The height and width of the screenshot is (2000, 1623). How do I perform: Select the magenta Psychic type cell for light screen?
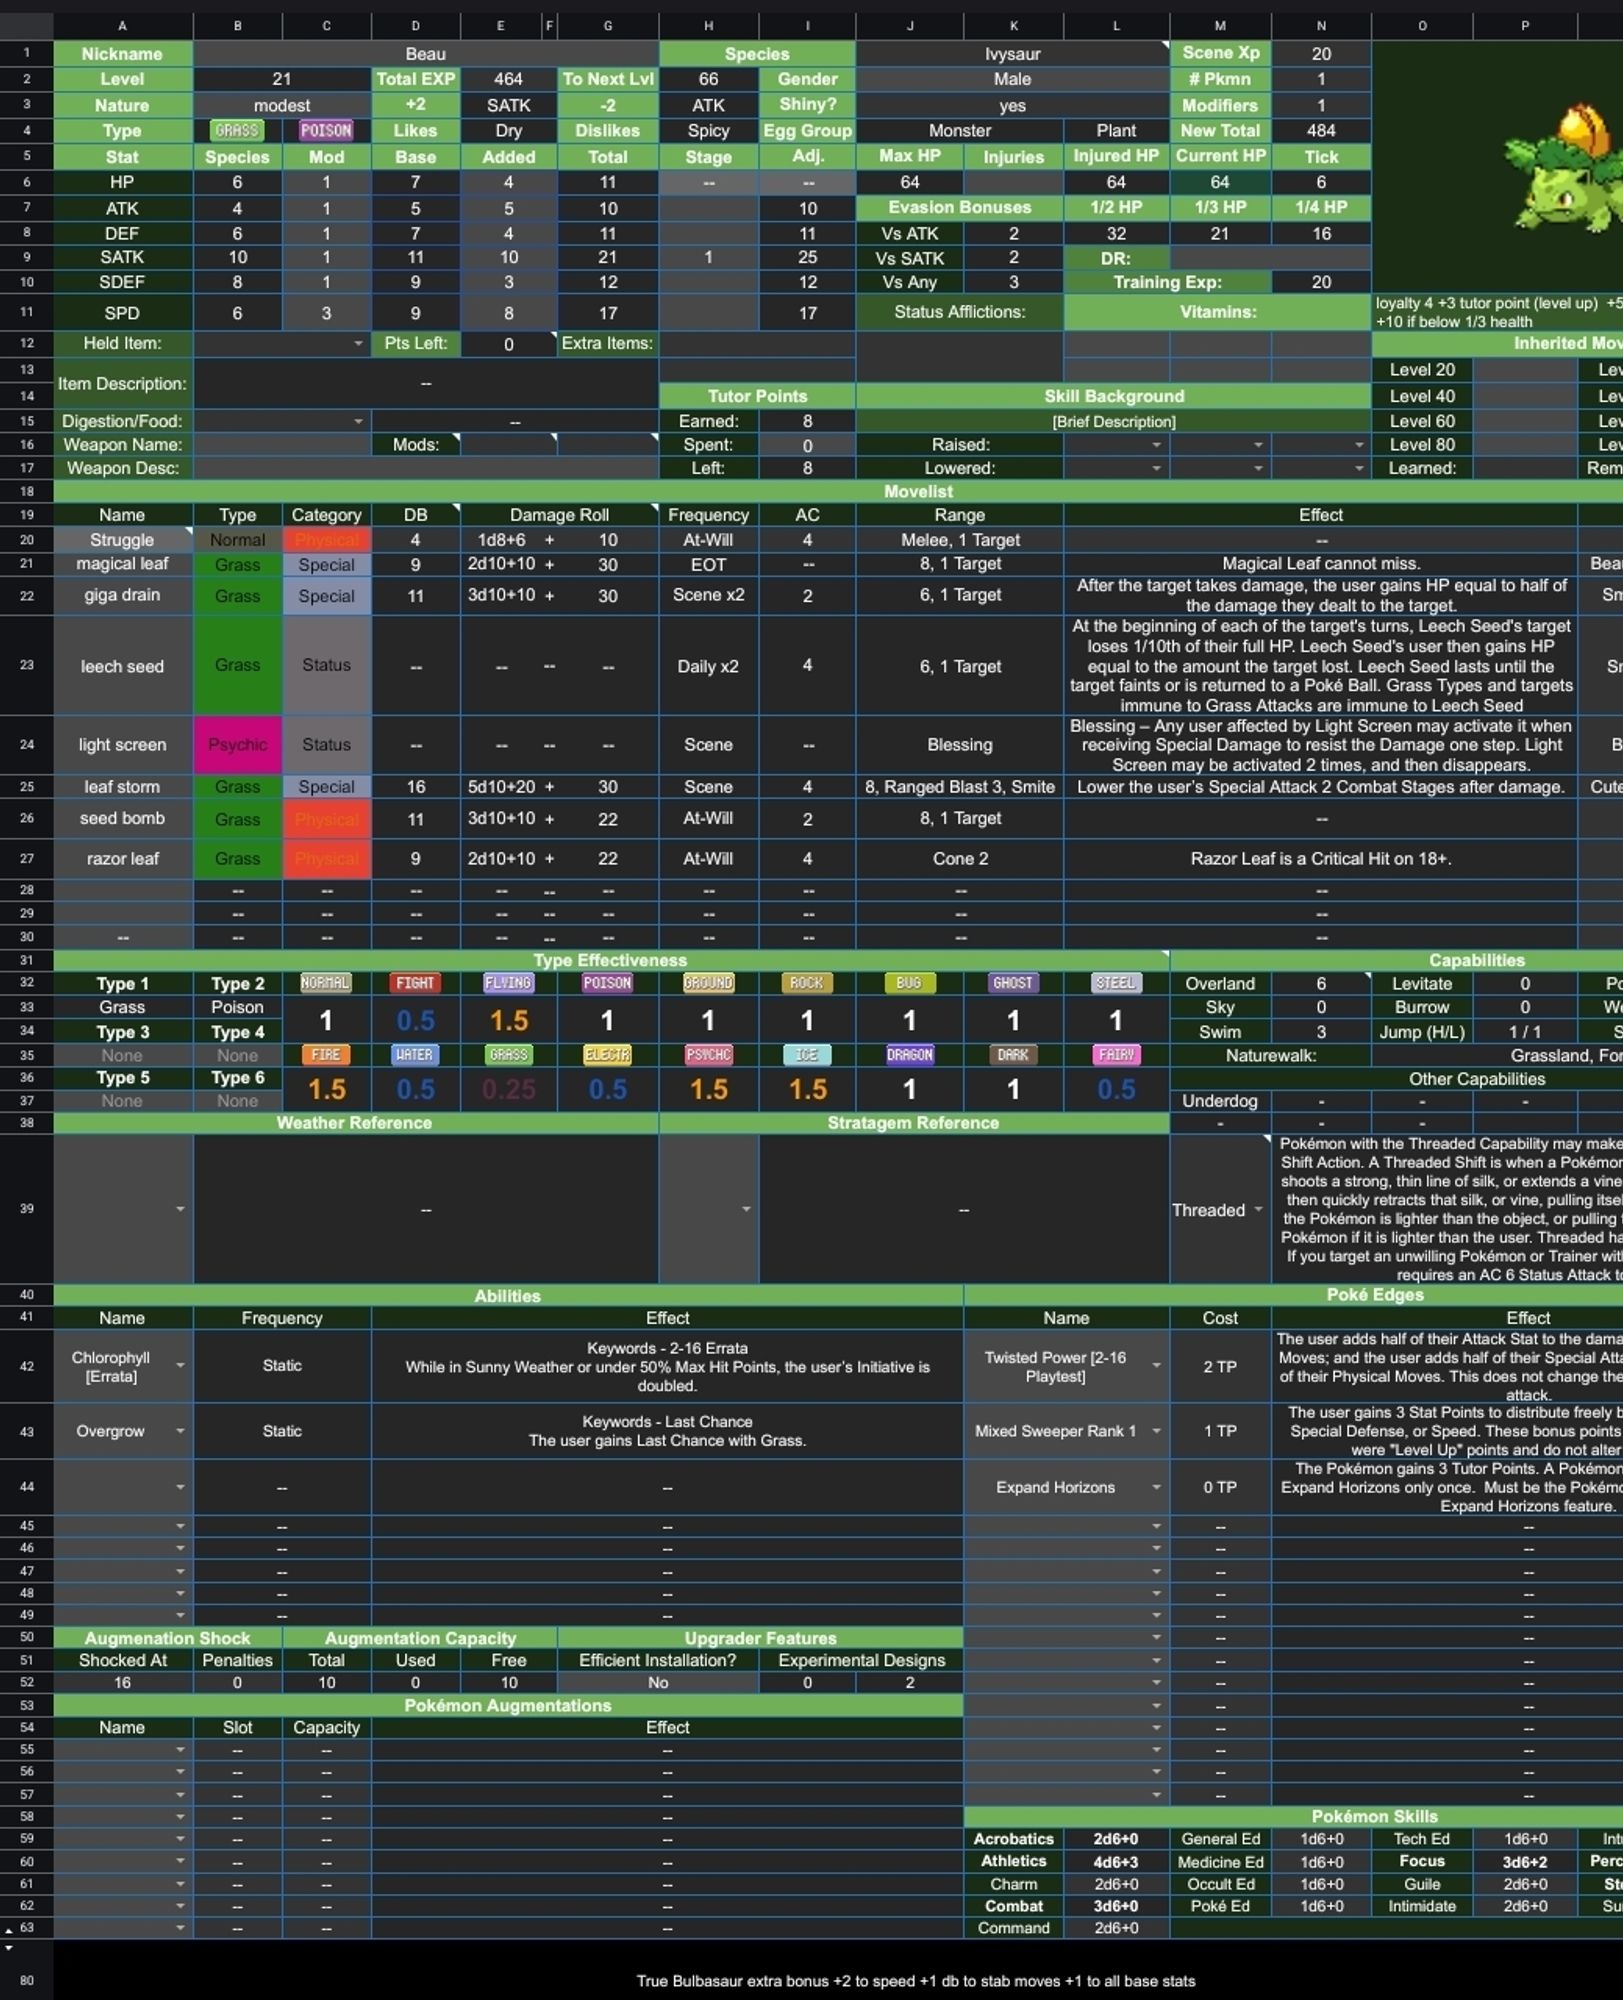point(237,745)
